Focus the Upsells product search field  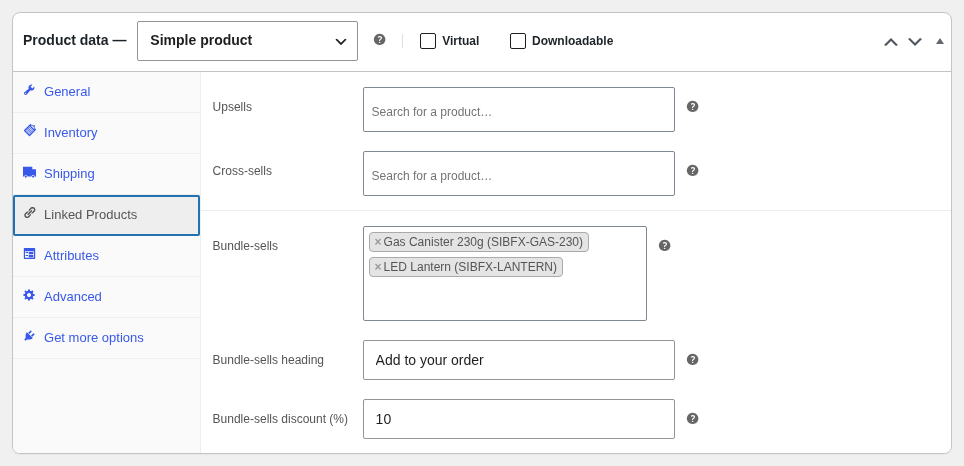pos(518,109)
